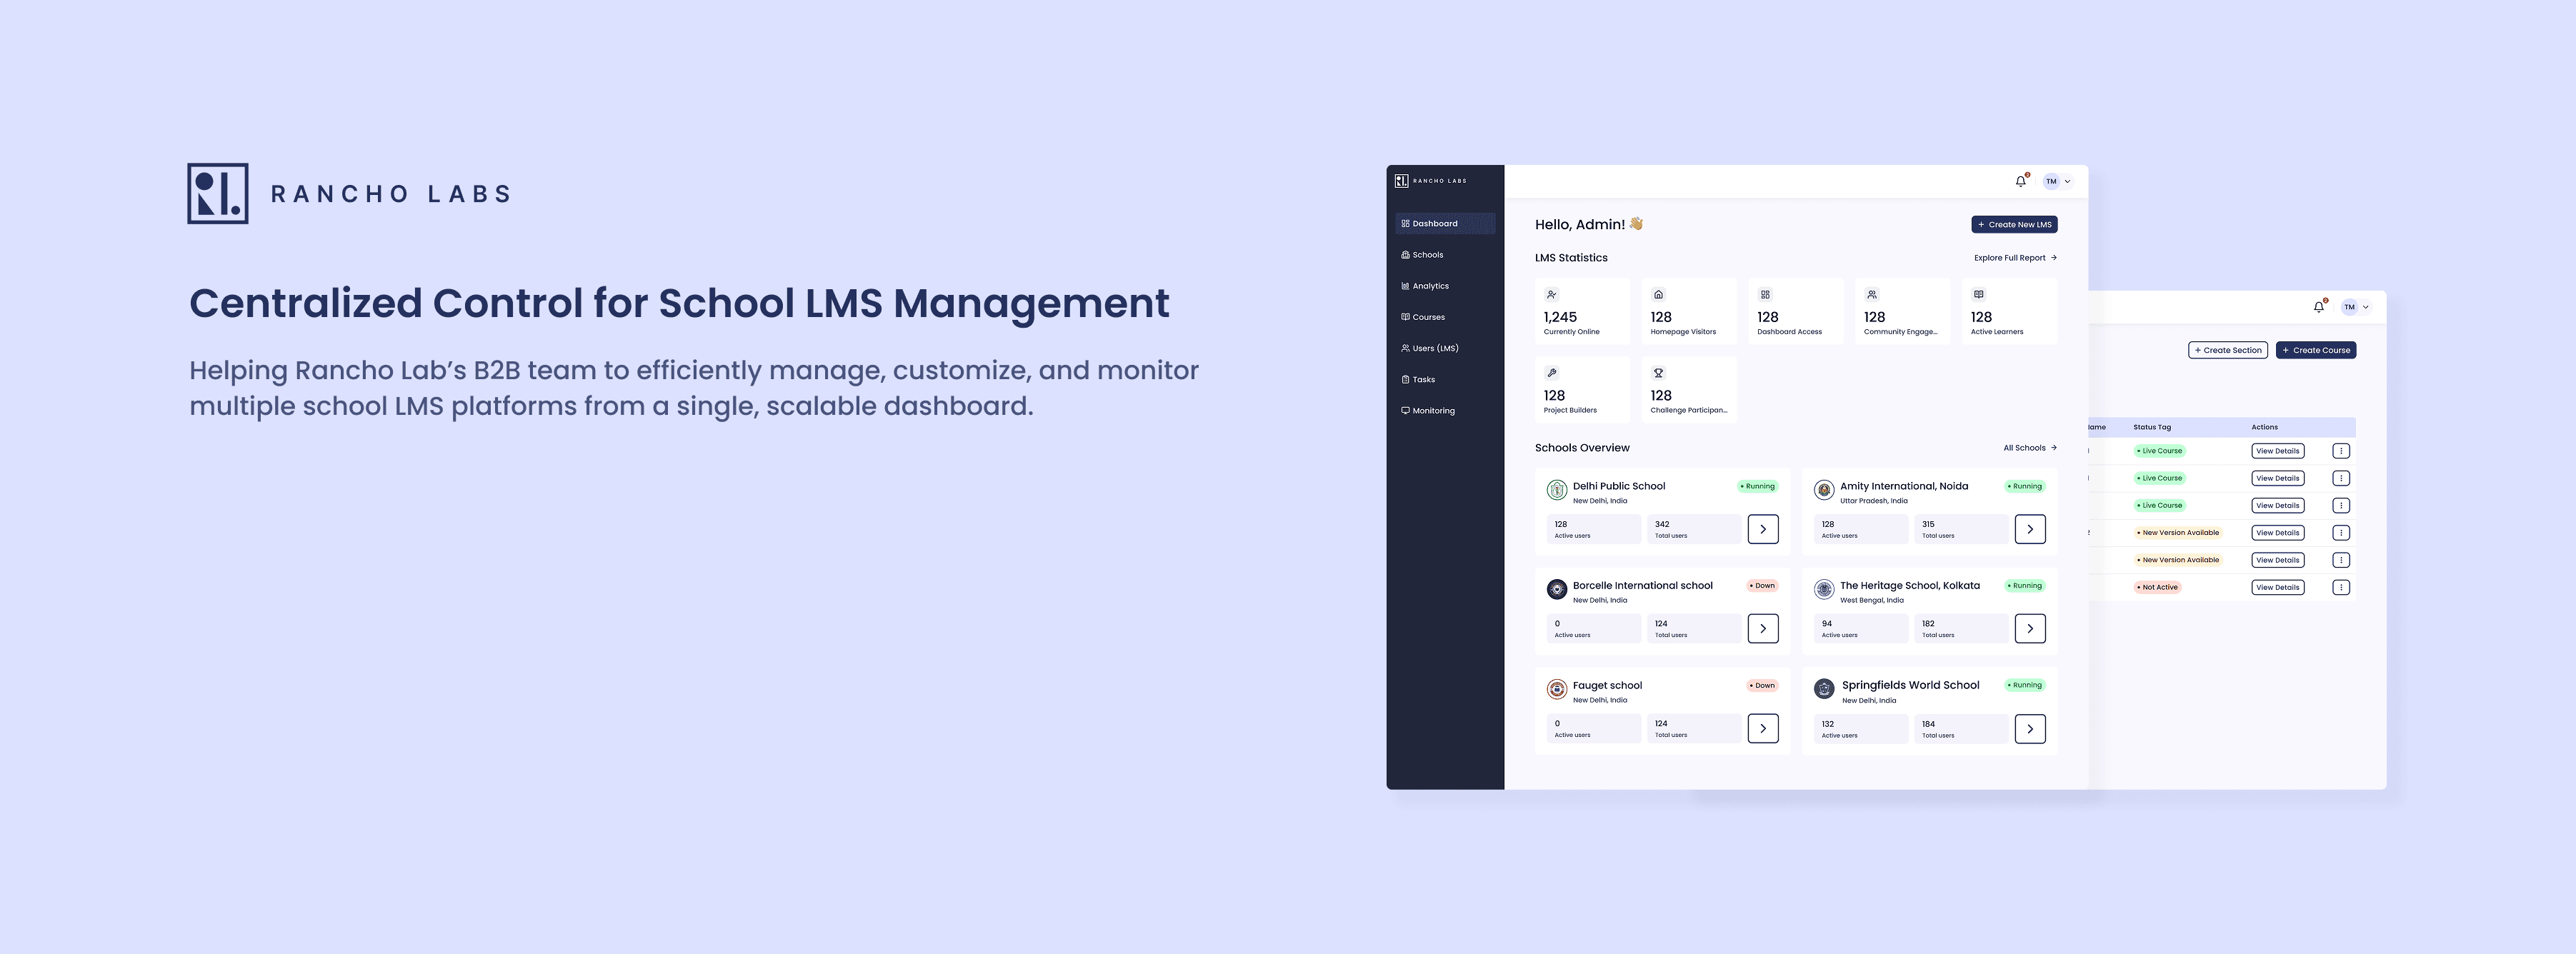Click the Currently Online statistics card

(x=1582, y=312)
